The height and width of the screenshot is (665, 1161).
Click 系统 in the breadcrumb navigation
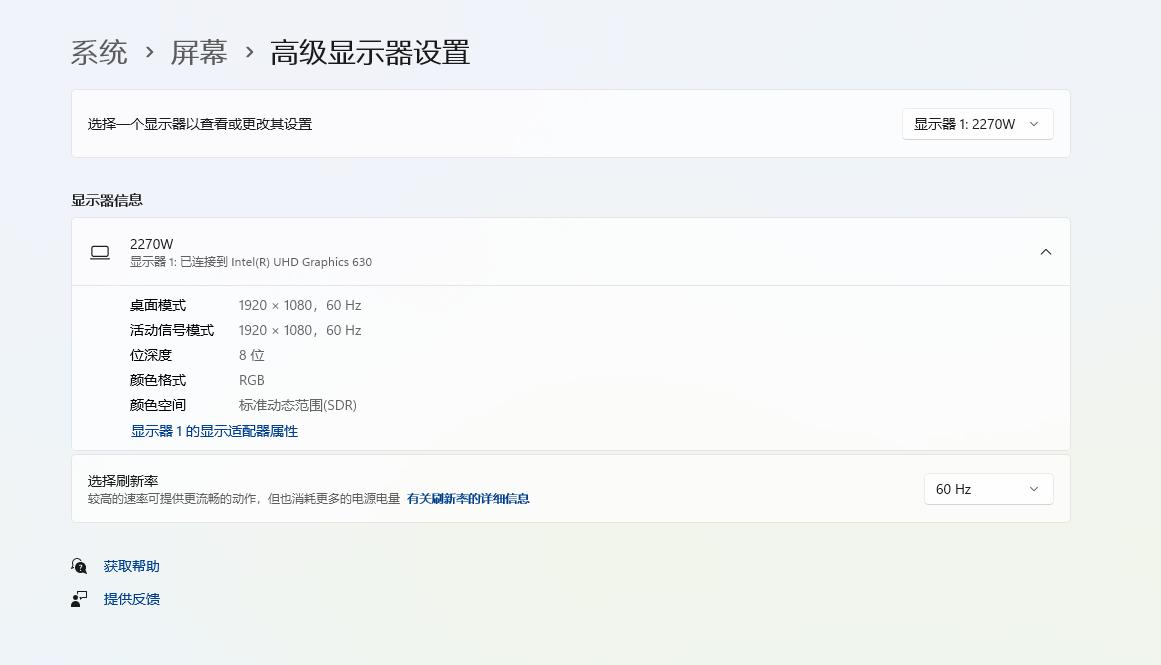[99, 52]
